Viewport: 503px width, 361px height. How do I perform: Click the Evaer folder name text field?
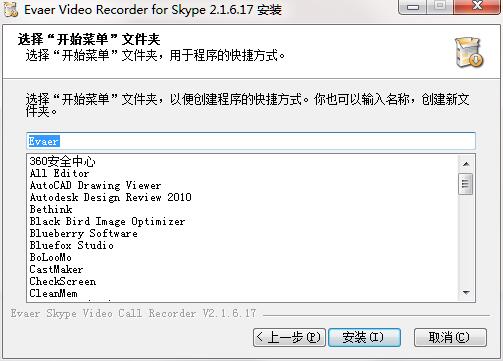pyautogui.click(x=251, y=141)
